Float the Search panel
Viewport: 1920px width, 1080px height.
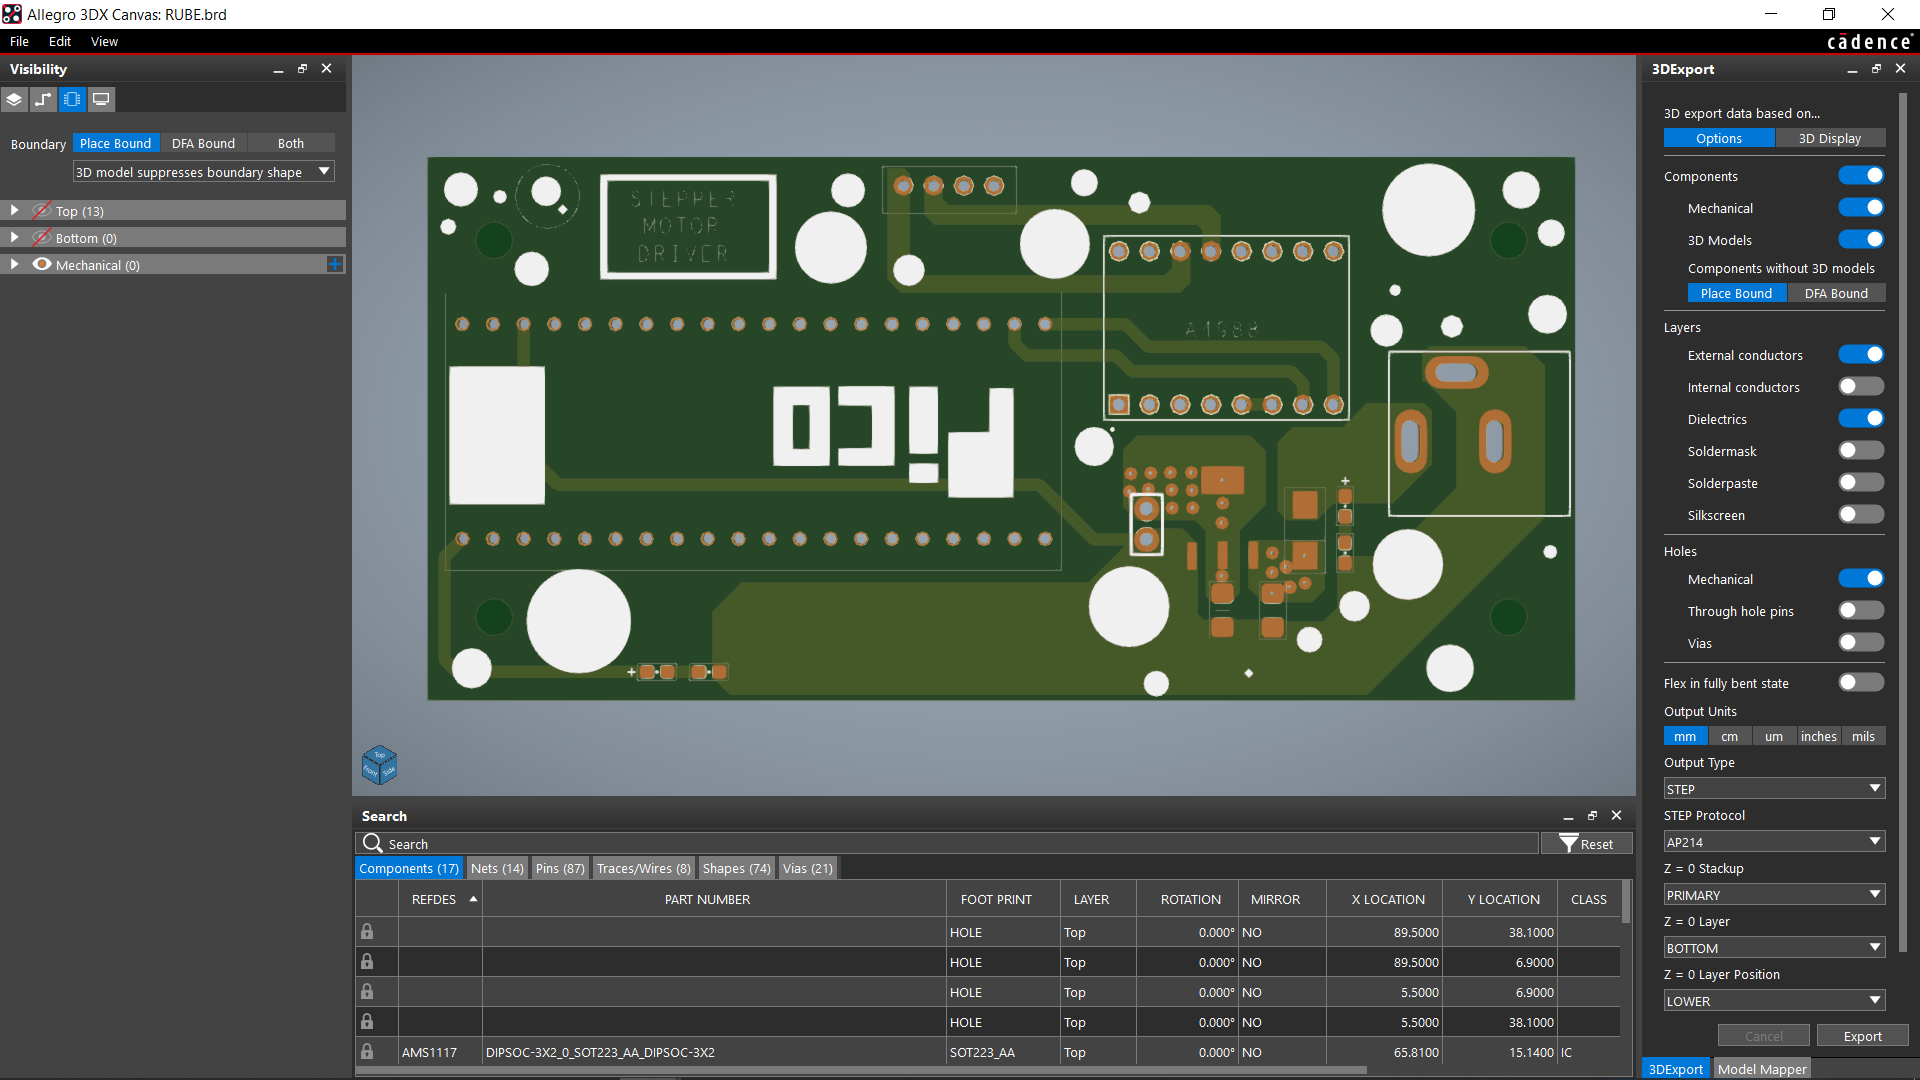tap(1592, 816)
